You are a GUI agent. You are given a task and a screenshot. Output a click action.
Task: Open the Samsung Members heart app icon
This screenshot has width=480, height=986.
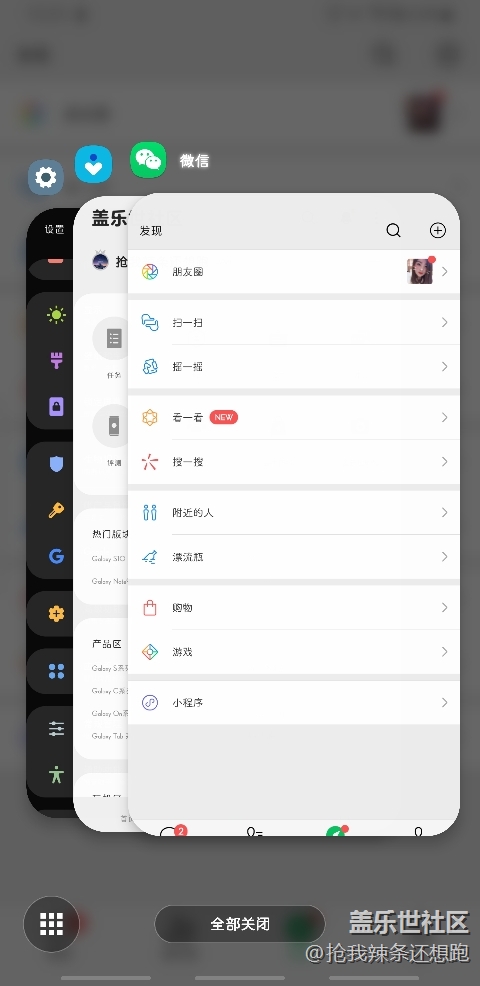(93, 164)
